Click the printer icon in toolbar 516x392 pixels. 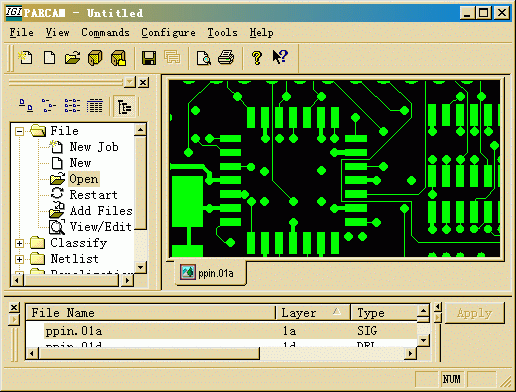pyautogui.click(x=226, y=58)
